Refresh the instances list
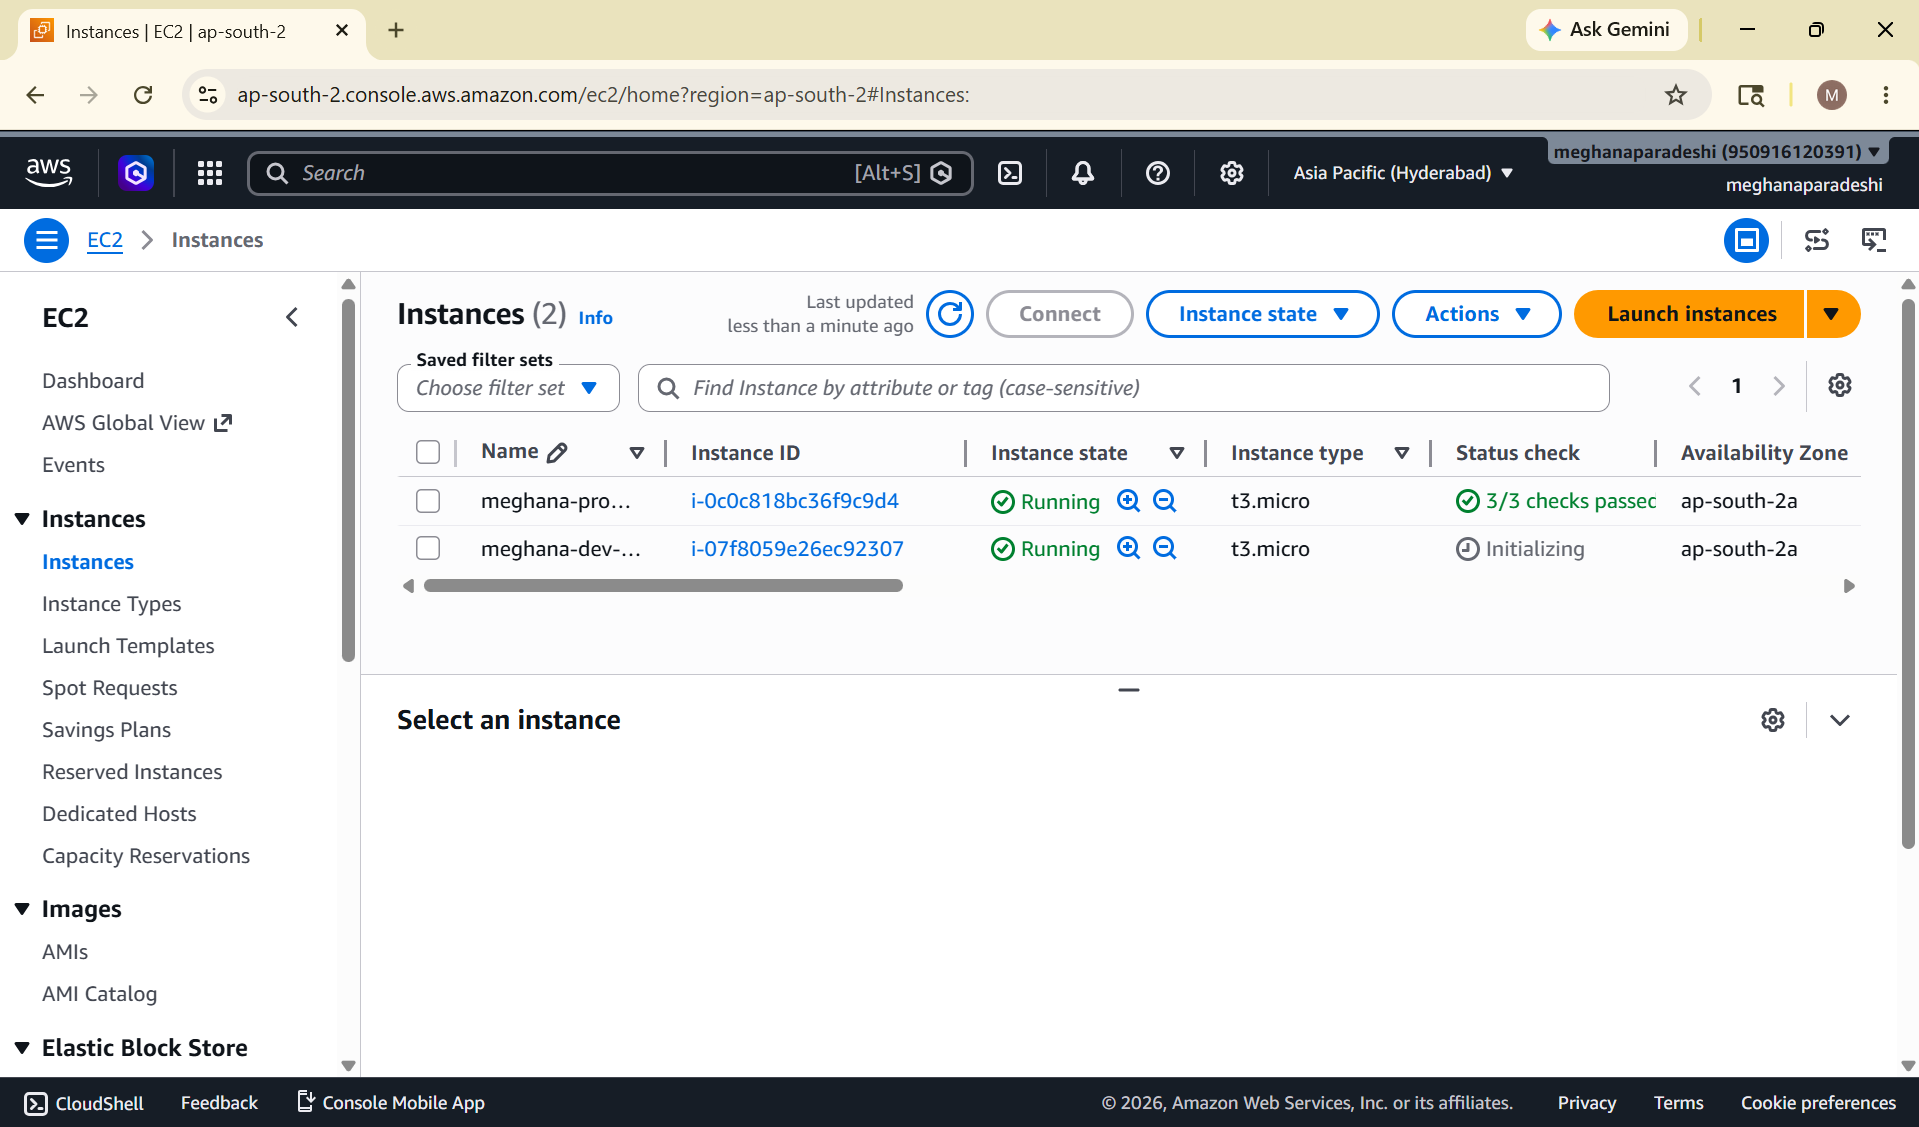The width and height of the screenshot is (1919, 1127). pyautogui.click(x=950, y=314)
